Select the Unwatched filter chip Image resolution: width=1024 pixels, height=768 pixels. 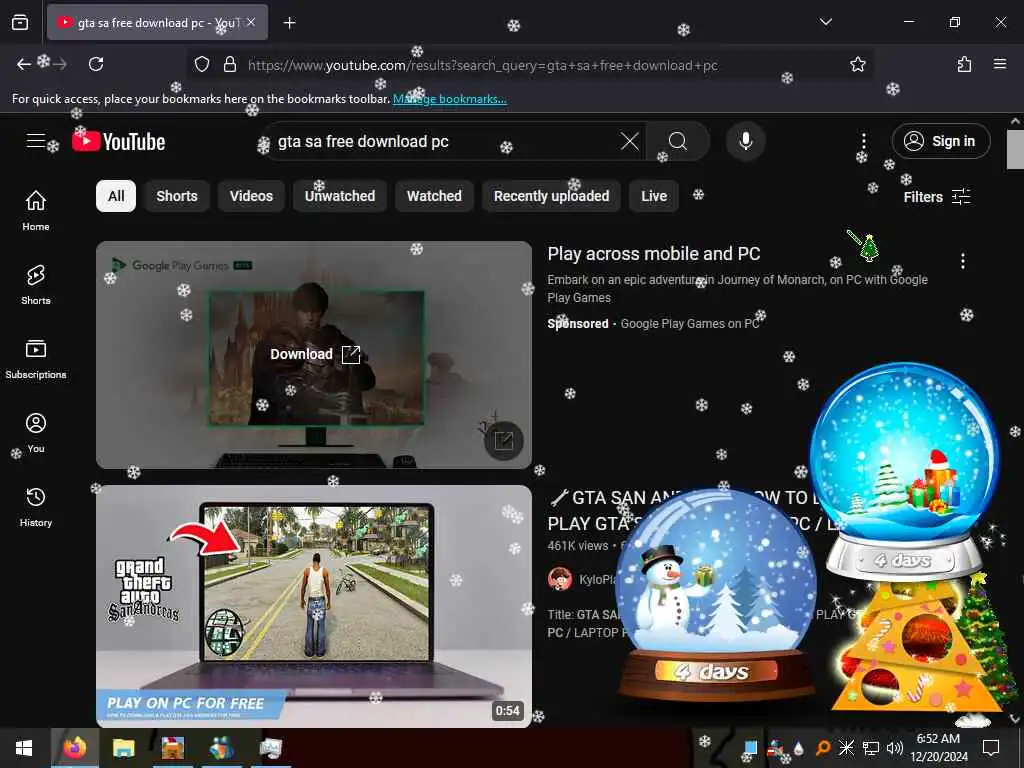coord(340,196)
